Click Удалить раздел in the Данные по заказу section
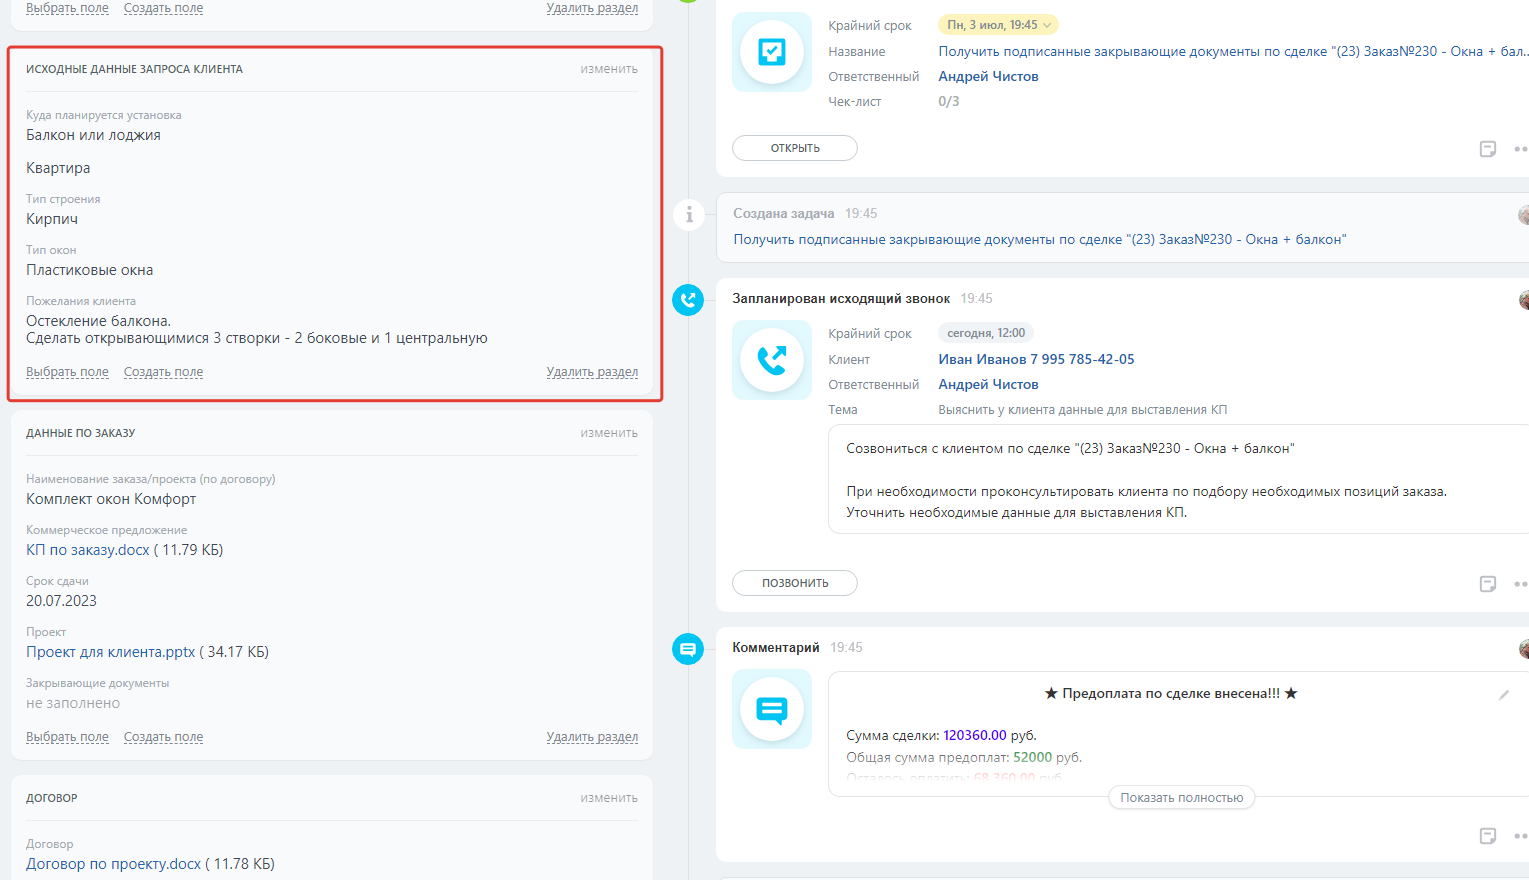The image size is (1529, 880). 592,737
